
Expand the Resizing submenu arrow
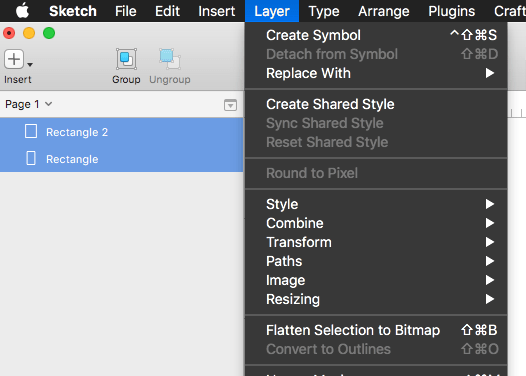point(490,299)
